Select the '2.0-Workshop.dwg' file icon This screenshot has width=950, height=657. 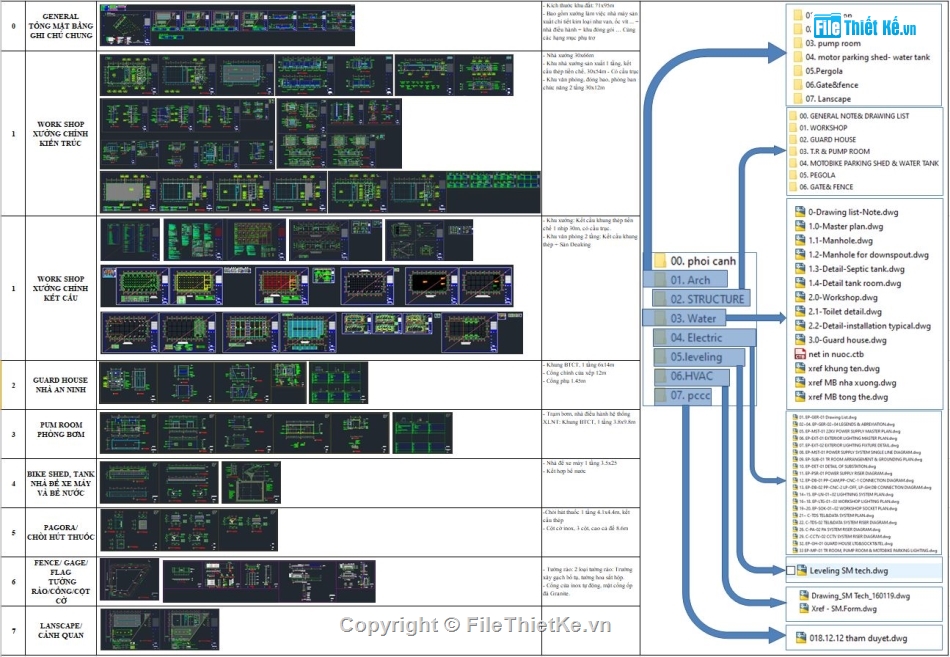click(x=800, y=297)
